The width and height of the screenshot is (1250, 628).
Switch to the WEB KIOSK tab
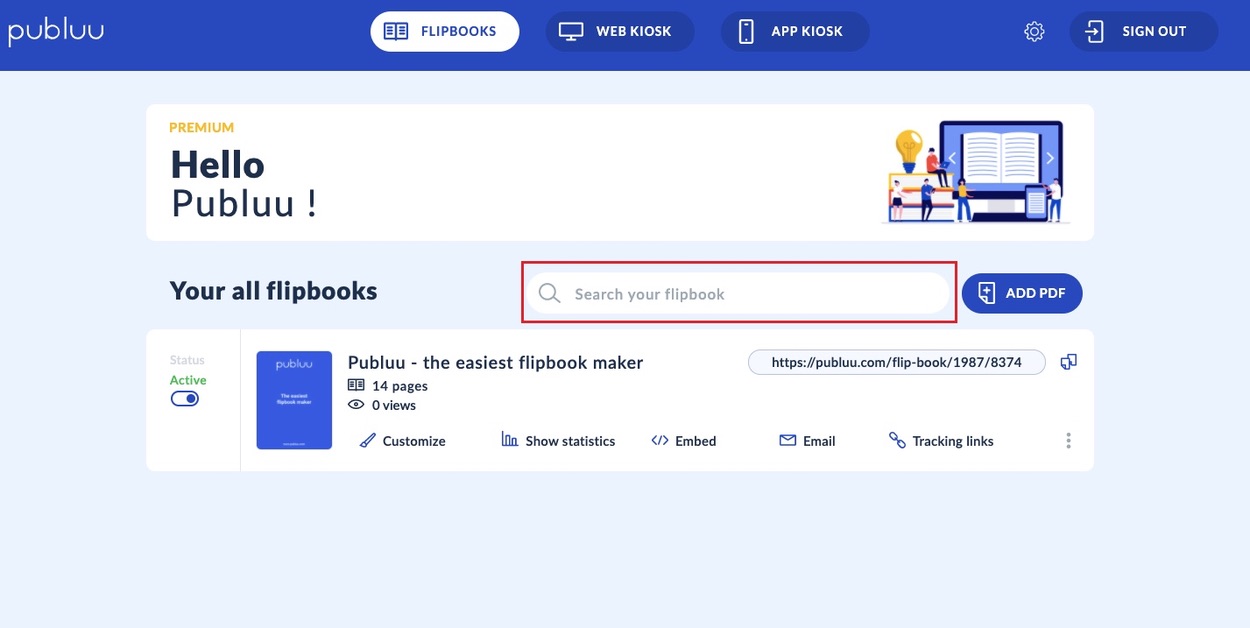620,31
